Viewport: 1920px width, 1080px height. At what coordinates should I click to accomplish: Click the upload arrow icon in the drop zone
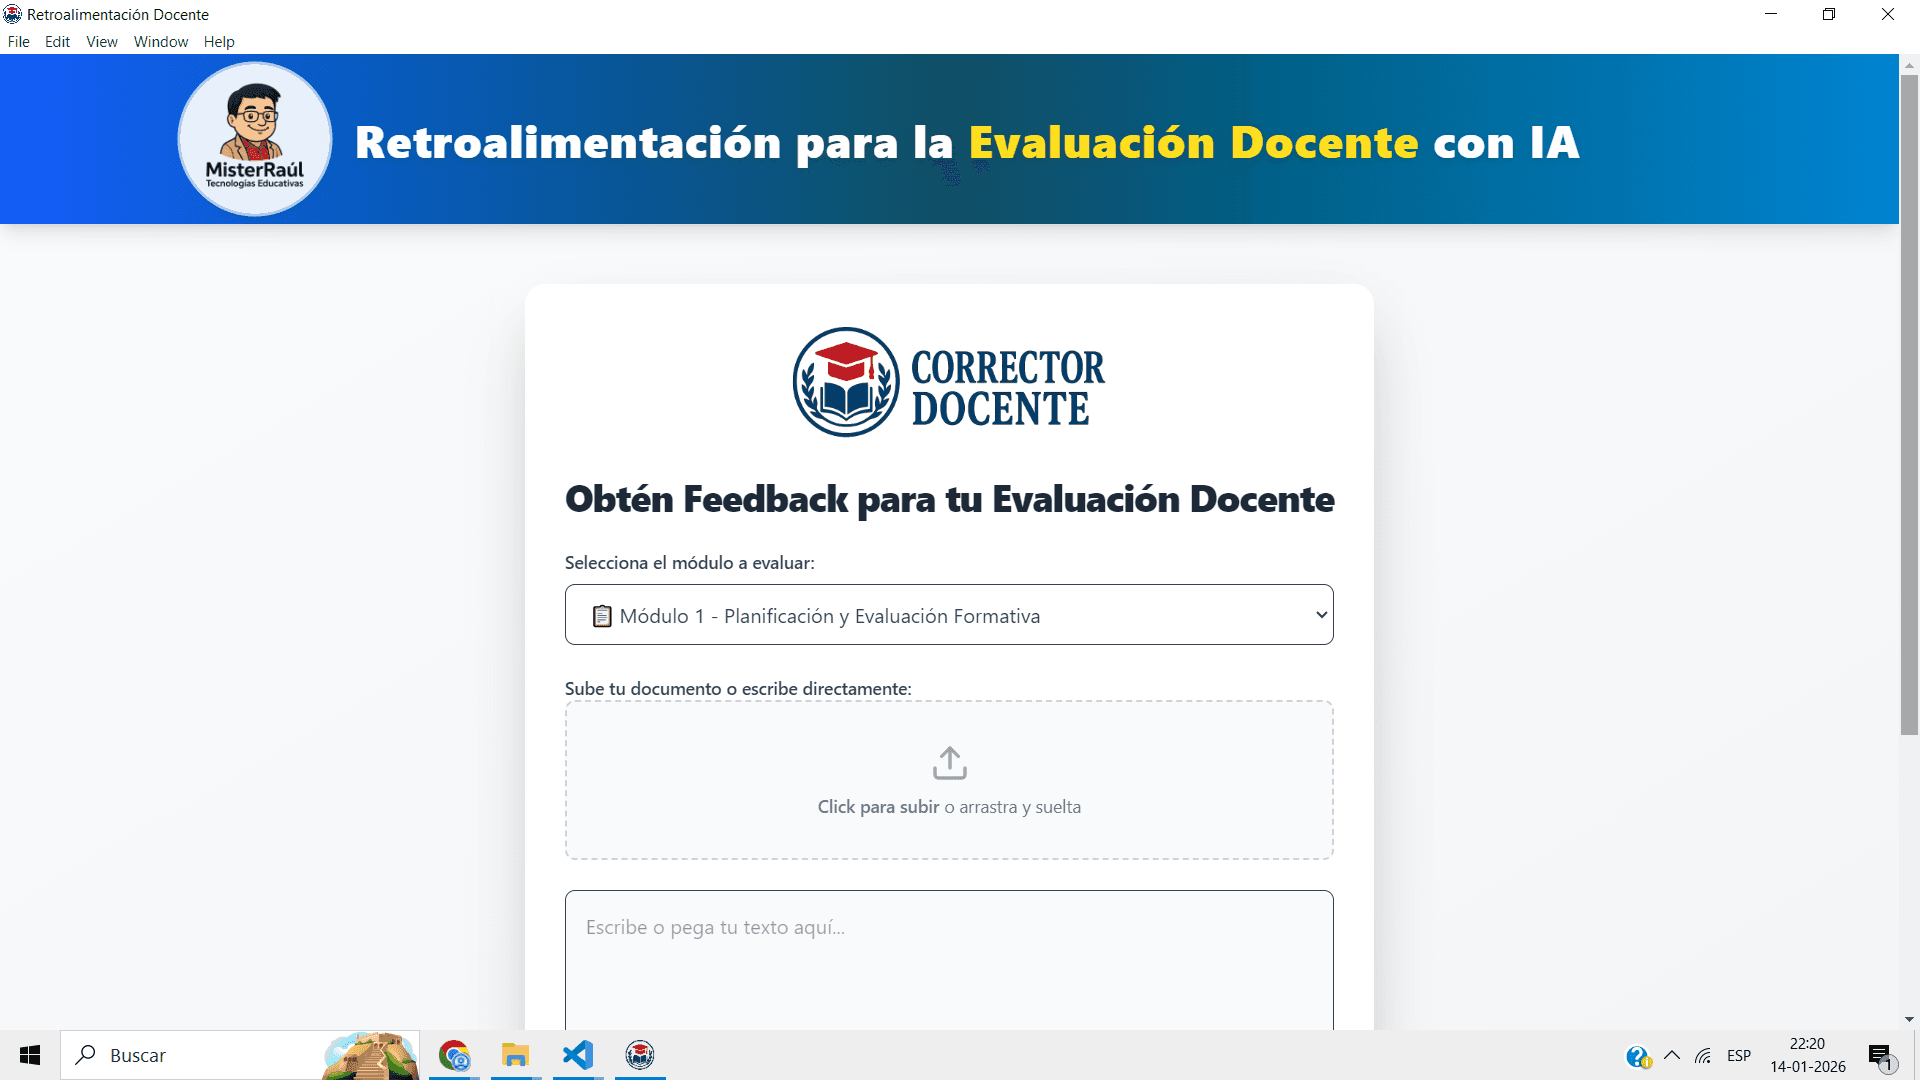tap(949, 762)
